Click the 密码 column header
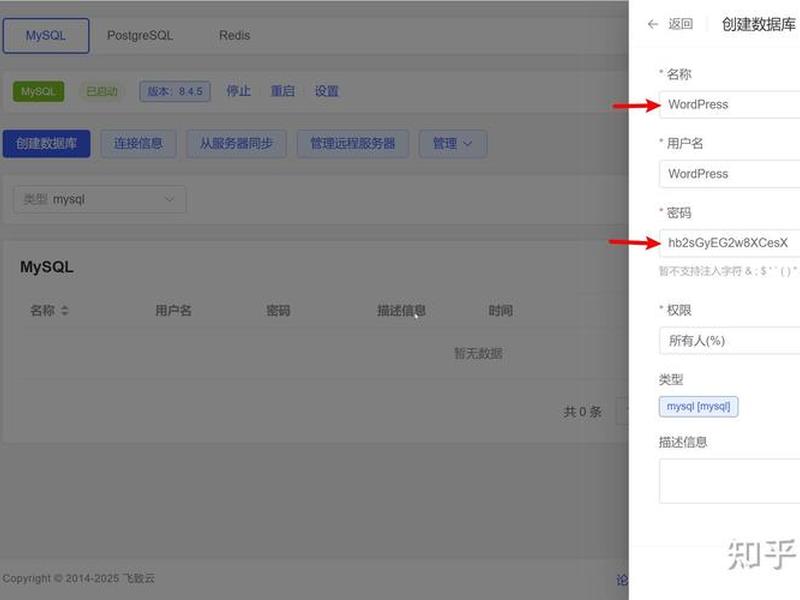 click(278, 310)
